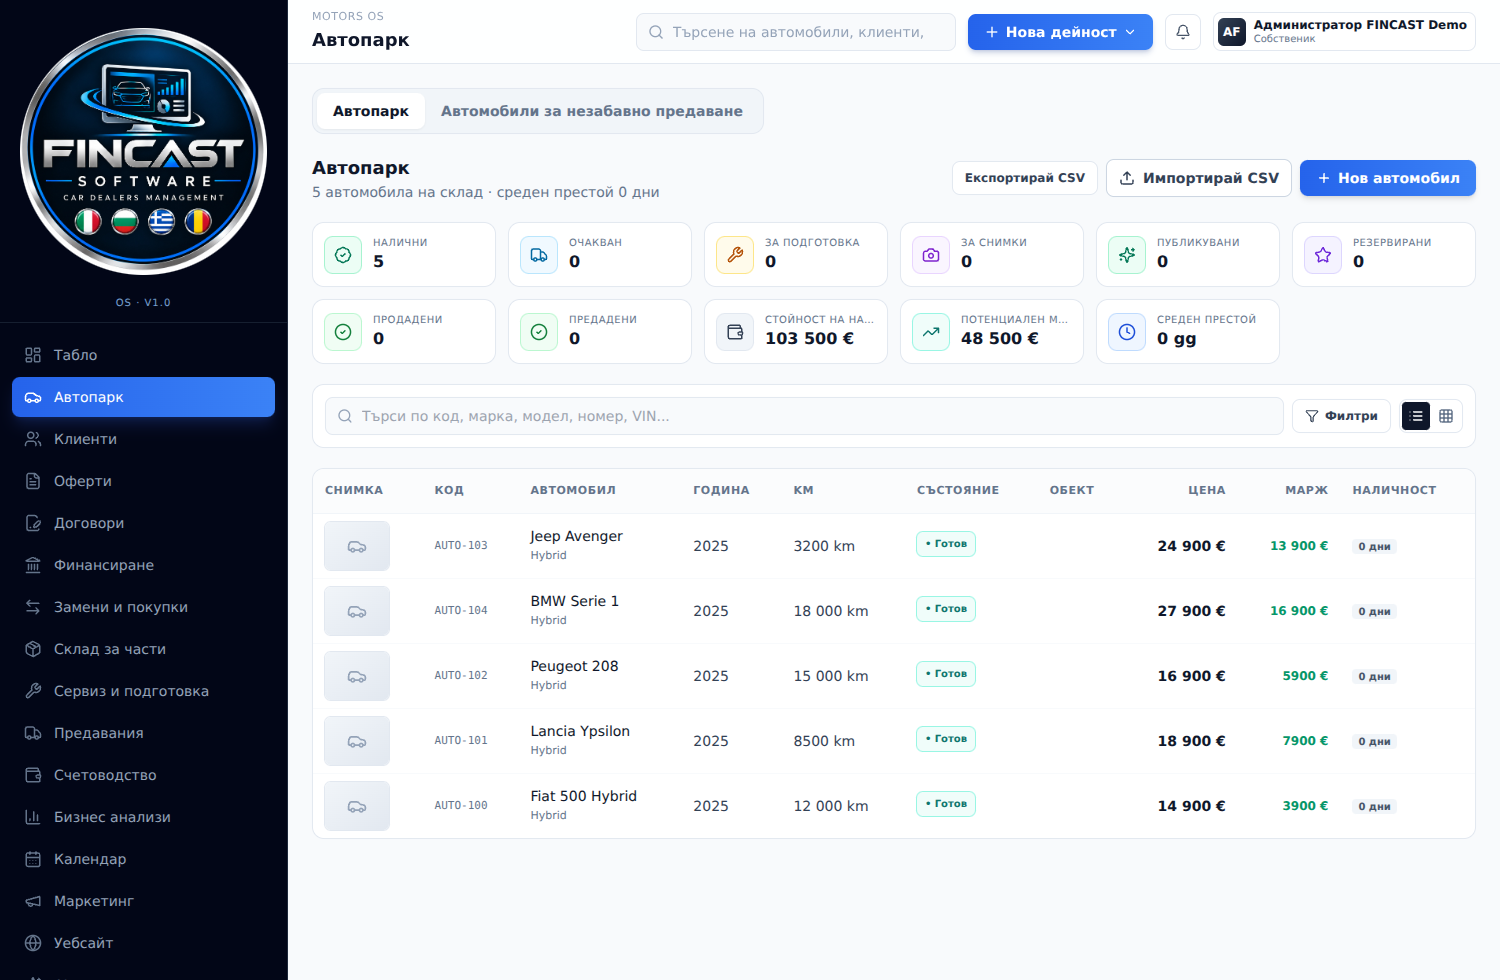Click the Предадени stat card
Screen dimensions: 1500x980
tap(600, 332)
